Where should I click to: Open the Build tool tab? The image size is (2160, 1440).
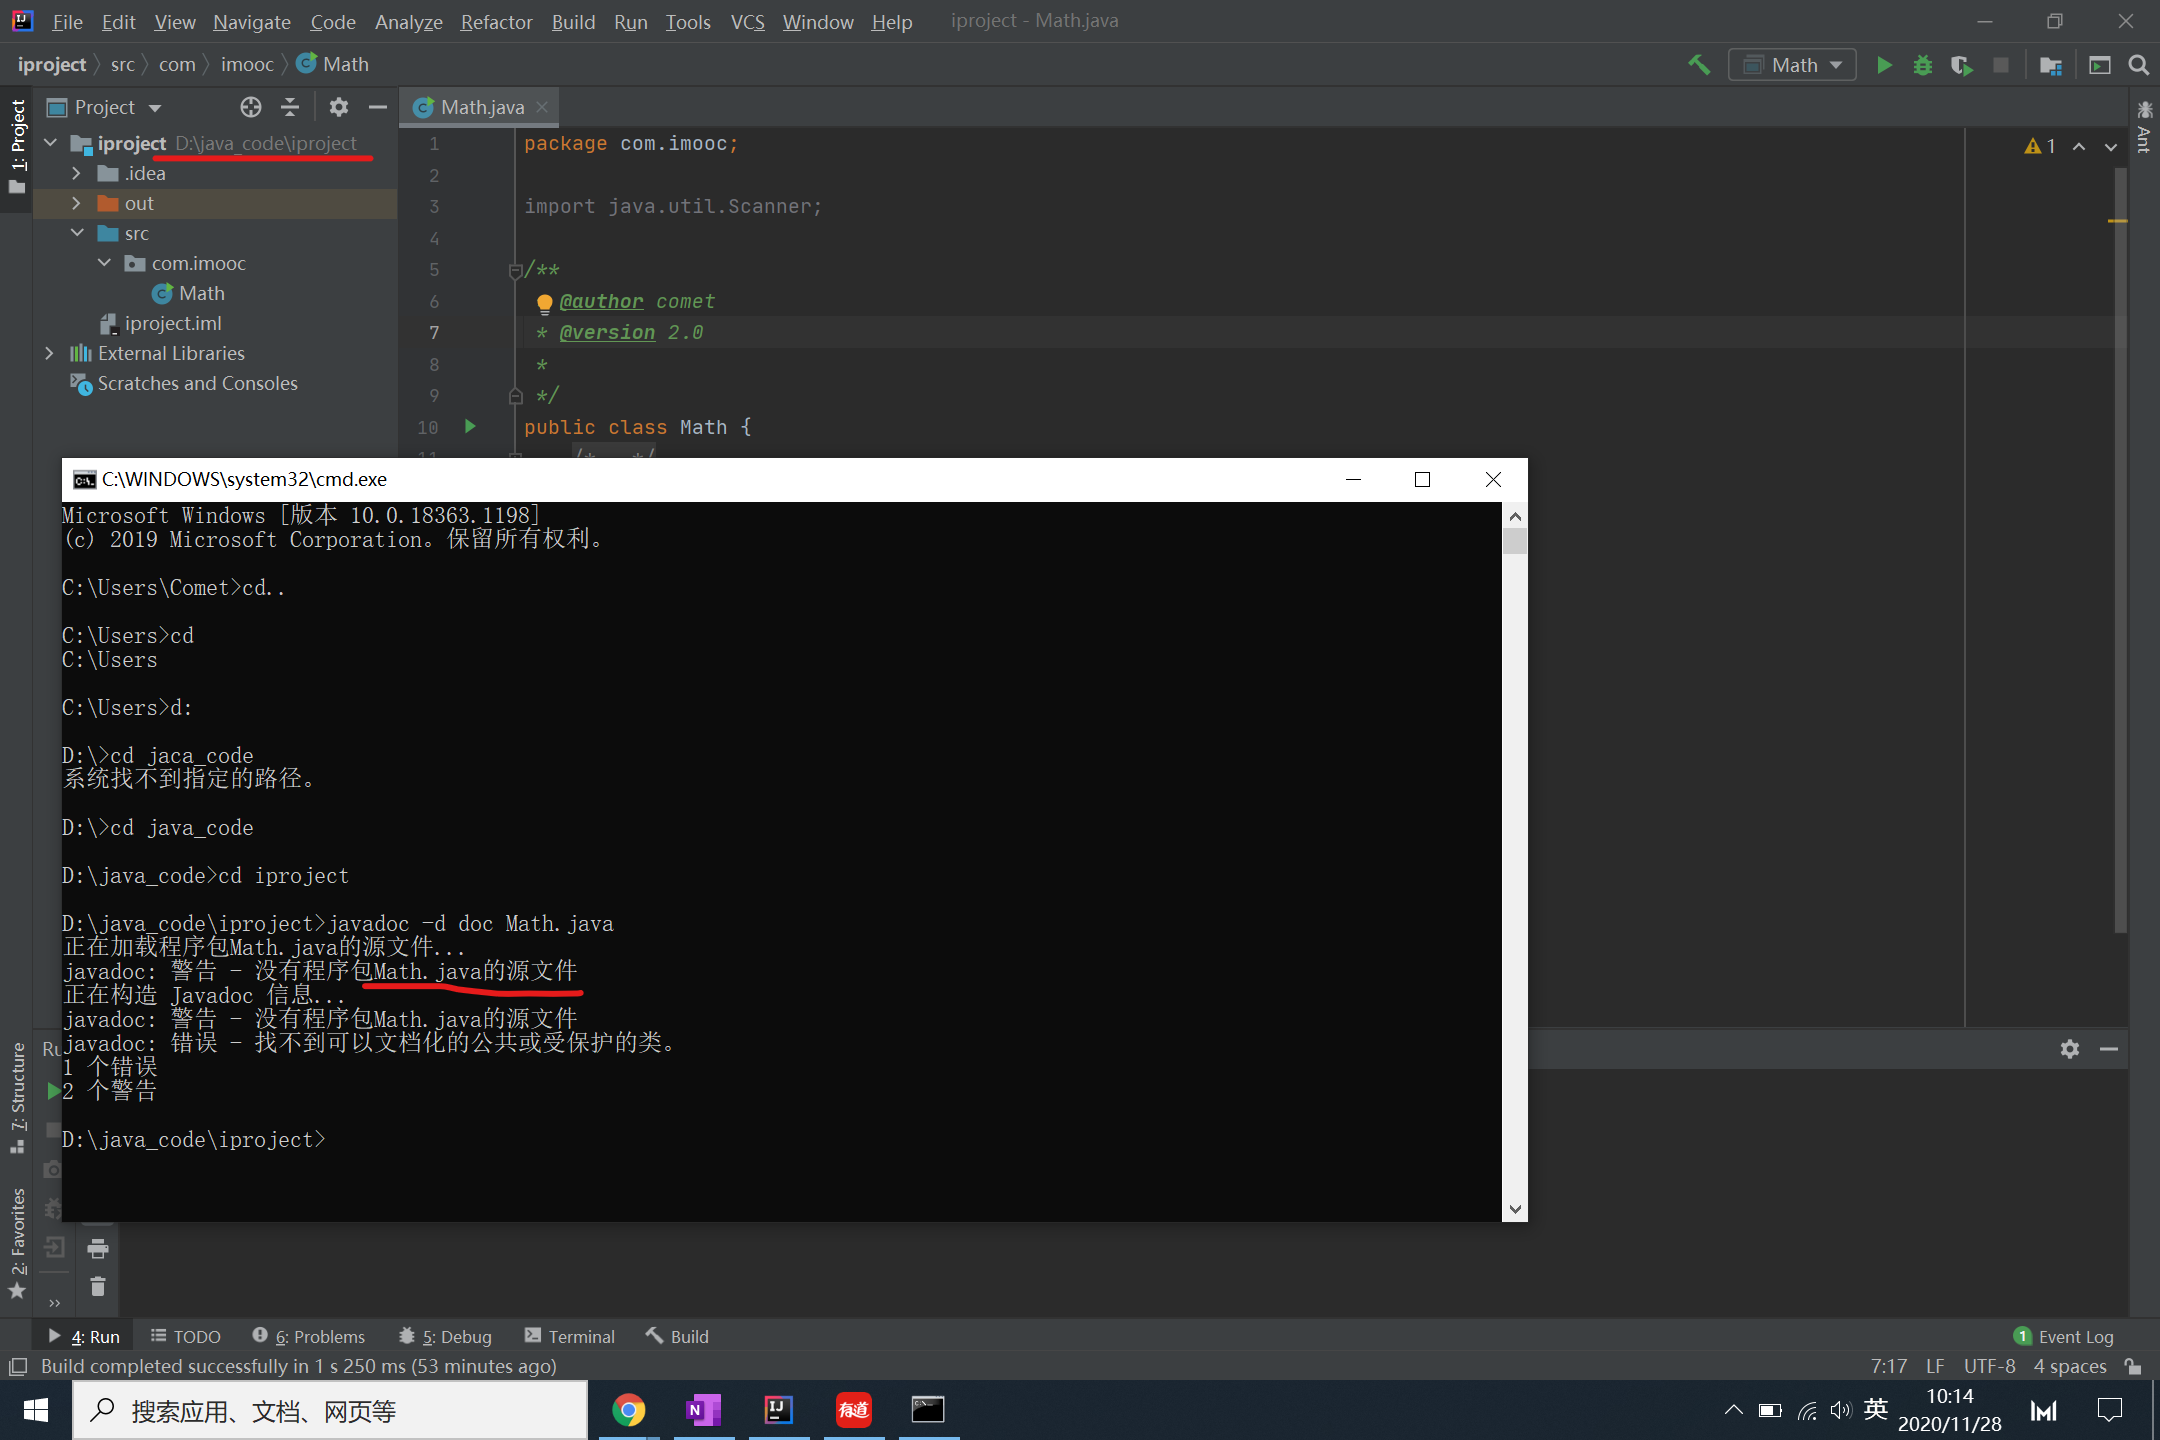(x=677, y=1337)
